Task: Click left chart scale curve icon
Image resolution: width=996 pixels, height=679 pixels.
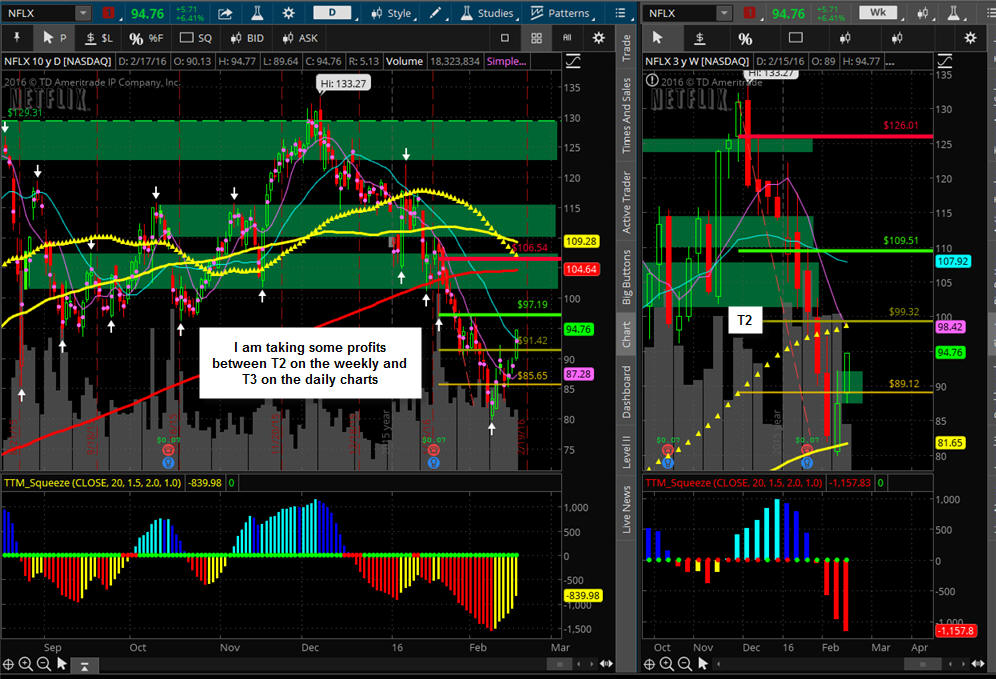Action: point(573,62)
